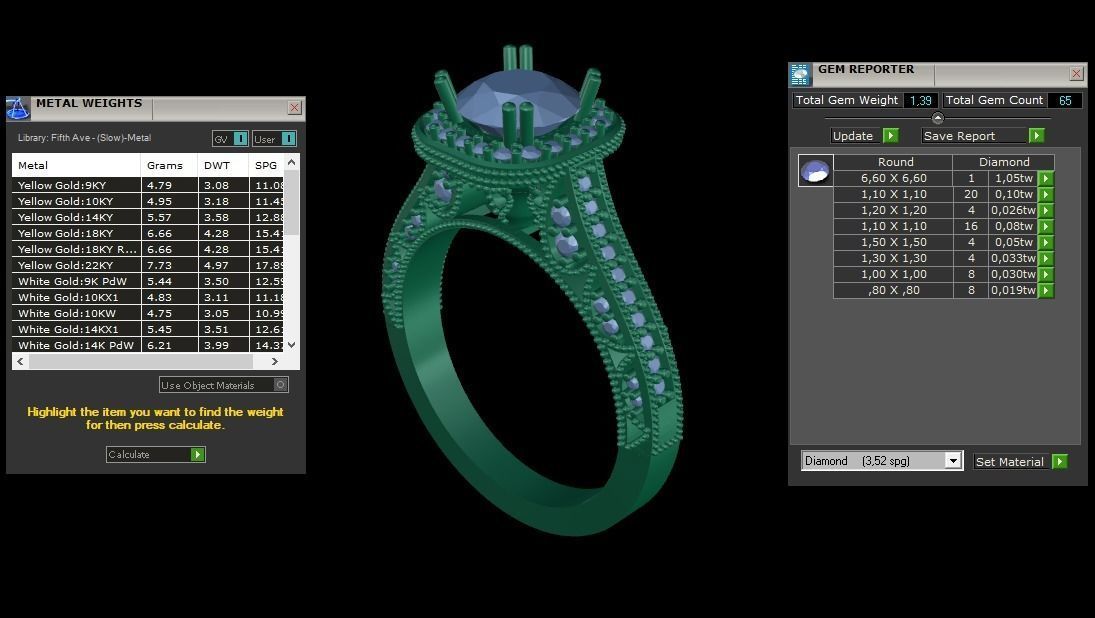Click the Total Gem Count value 65

[x=1064, y=101]
